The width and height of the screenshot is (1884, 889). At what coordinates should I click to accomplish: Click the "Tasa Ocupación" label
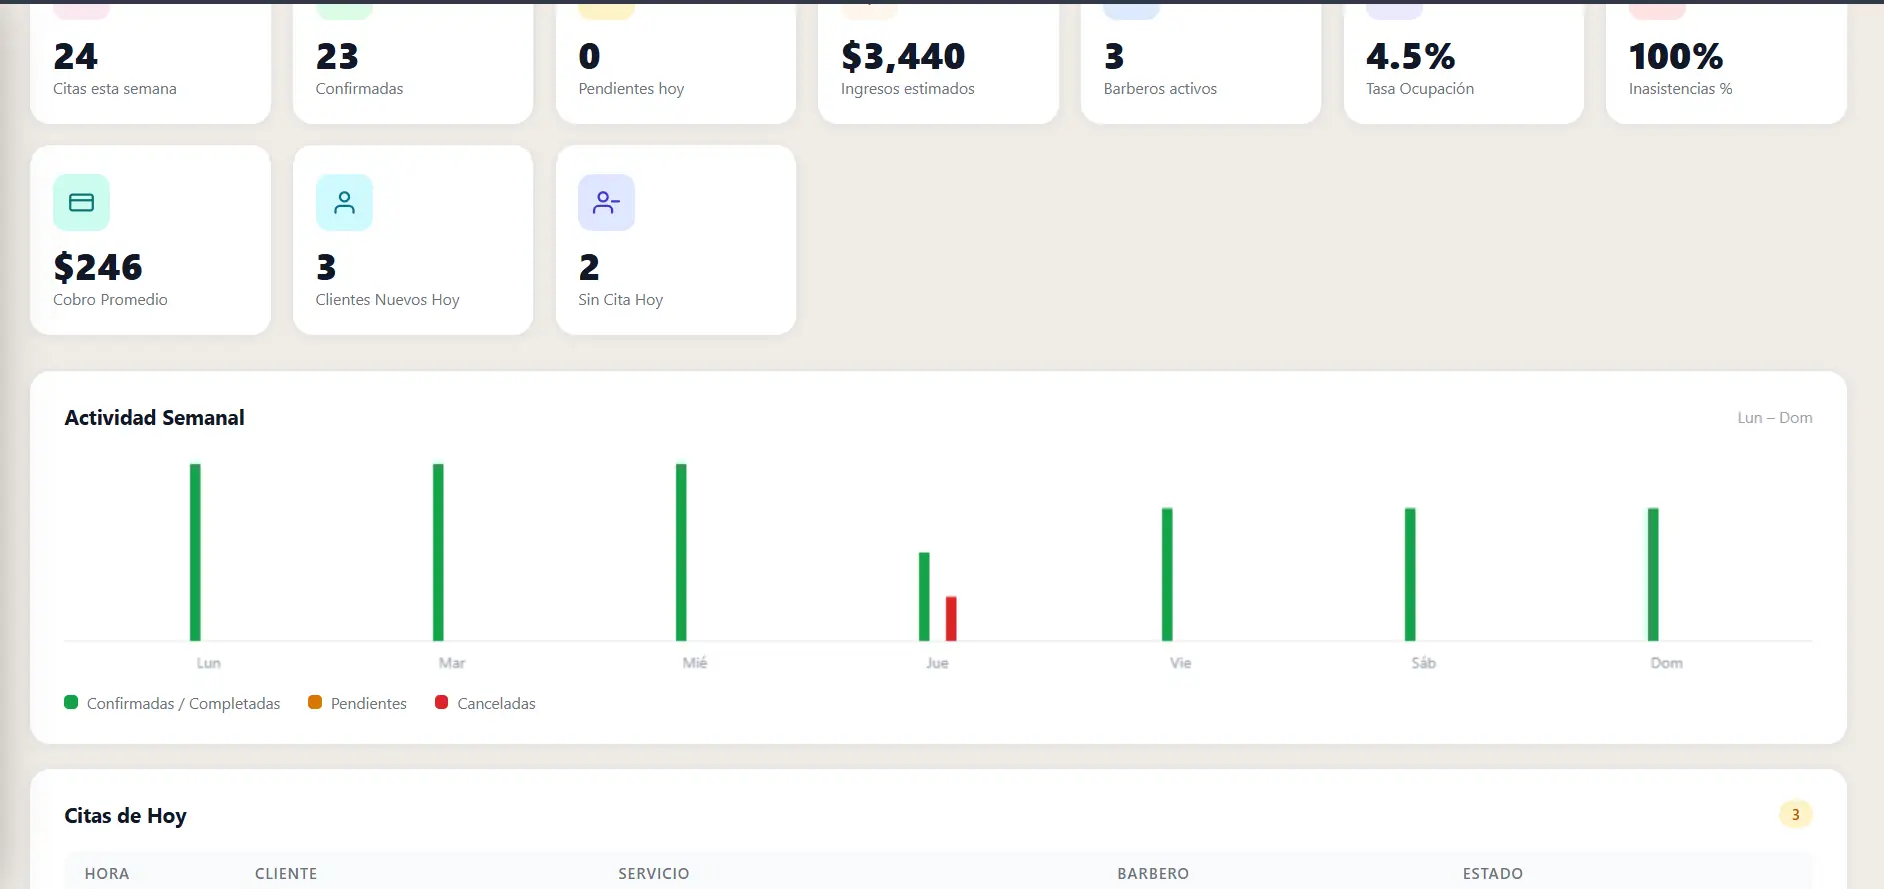click(1420, 89)
